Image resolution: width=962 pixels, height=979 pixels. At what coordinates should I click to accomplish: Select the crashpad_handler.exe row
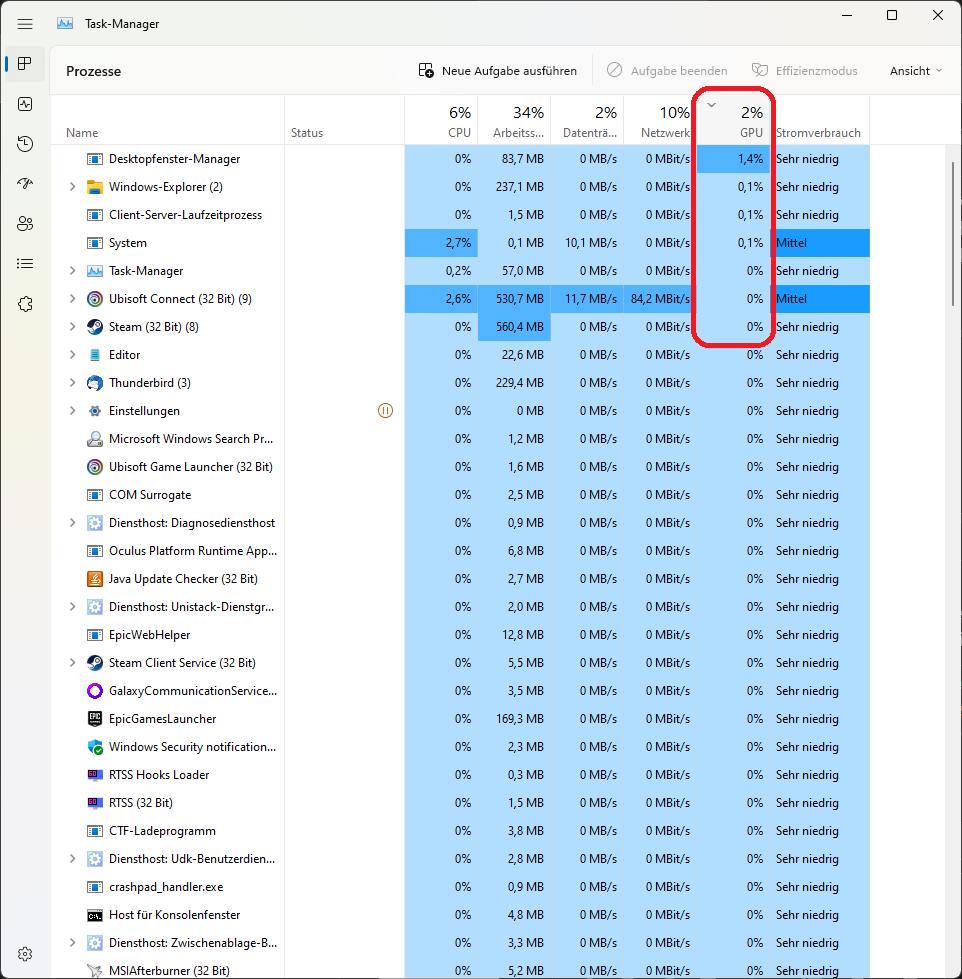coord(460,887)
